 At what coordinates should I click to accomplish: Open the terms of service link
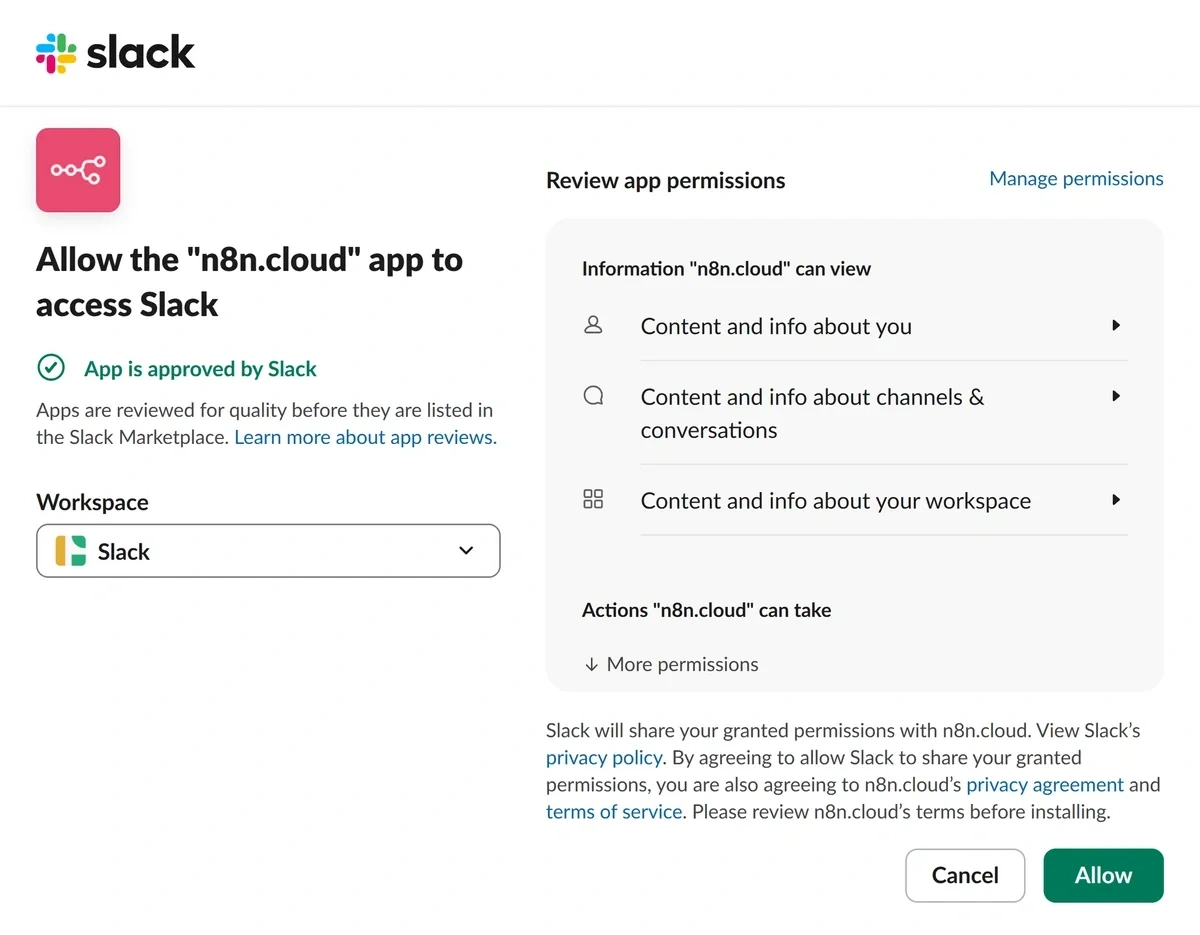pyautogui.click(x=614, y=811)
